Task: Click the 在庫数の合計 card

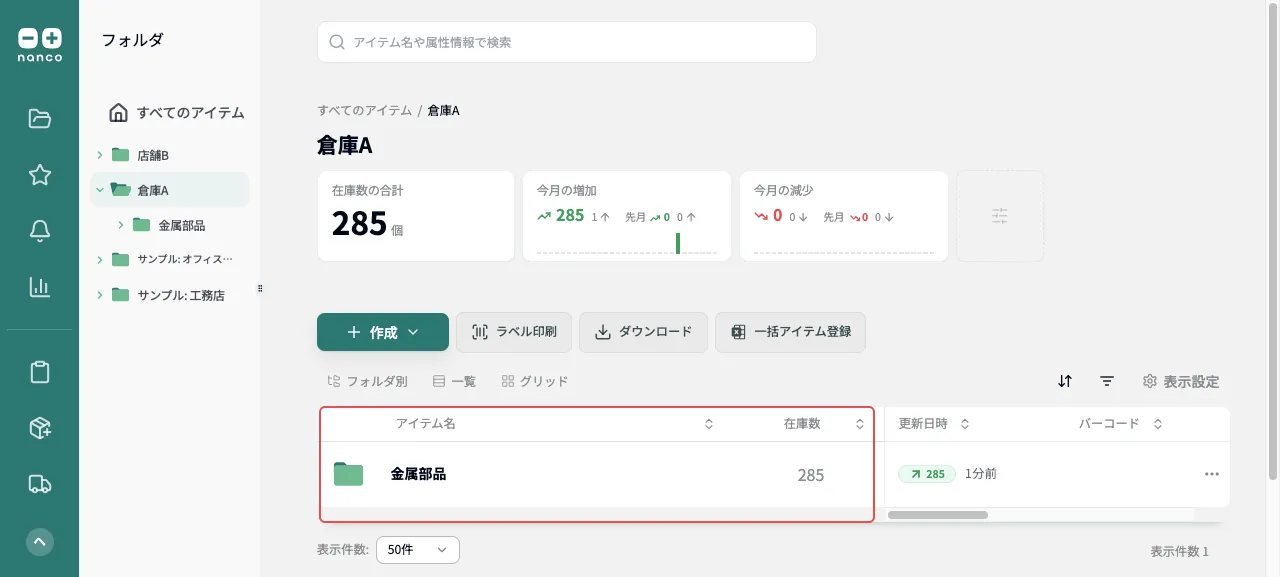Action: tap(416, 216)
